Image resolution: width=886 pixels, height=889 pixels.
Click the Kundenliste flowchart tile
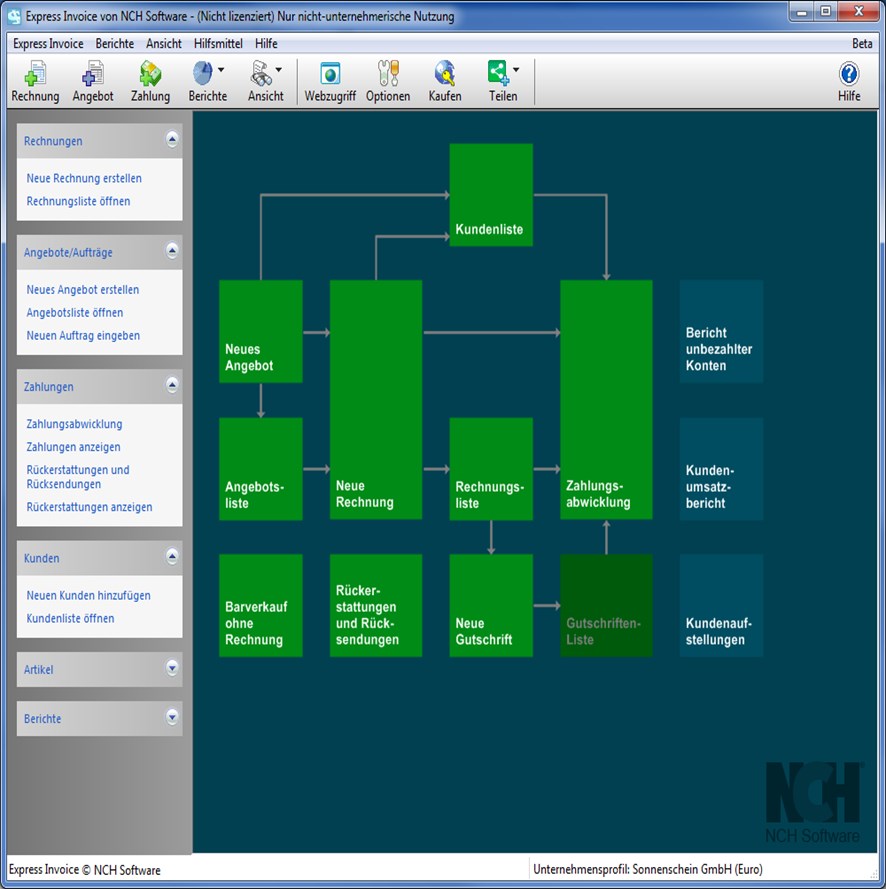[x=491, y=194]
